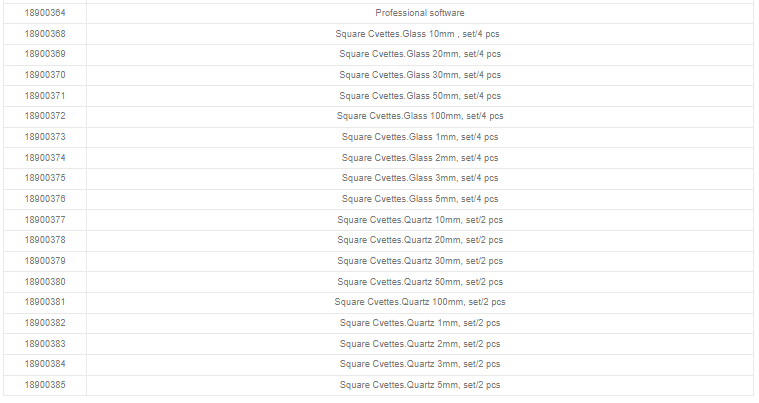Image resolution: width=759 pixels, height=403 pixels.
Task: Click part number 18900375
Action: pyautogui.click(x=45, y=178)
